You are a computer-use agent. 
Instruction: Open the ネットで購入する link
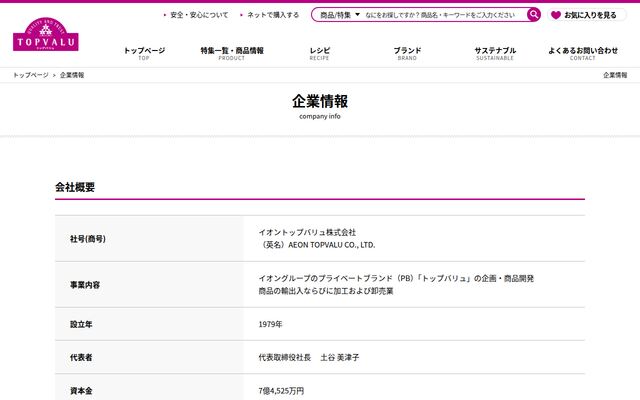click(273, 15)
